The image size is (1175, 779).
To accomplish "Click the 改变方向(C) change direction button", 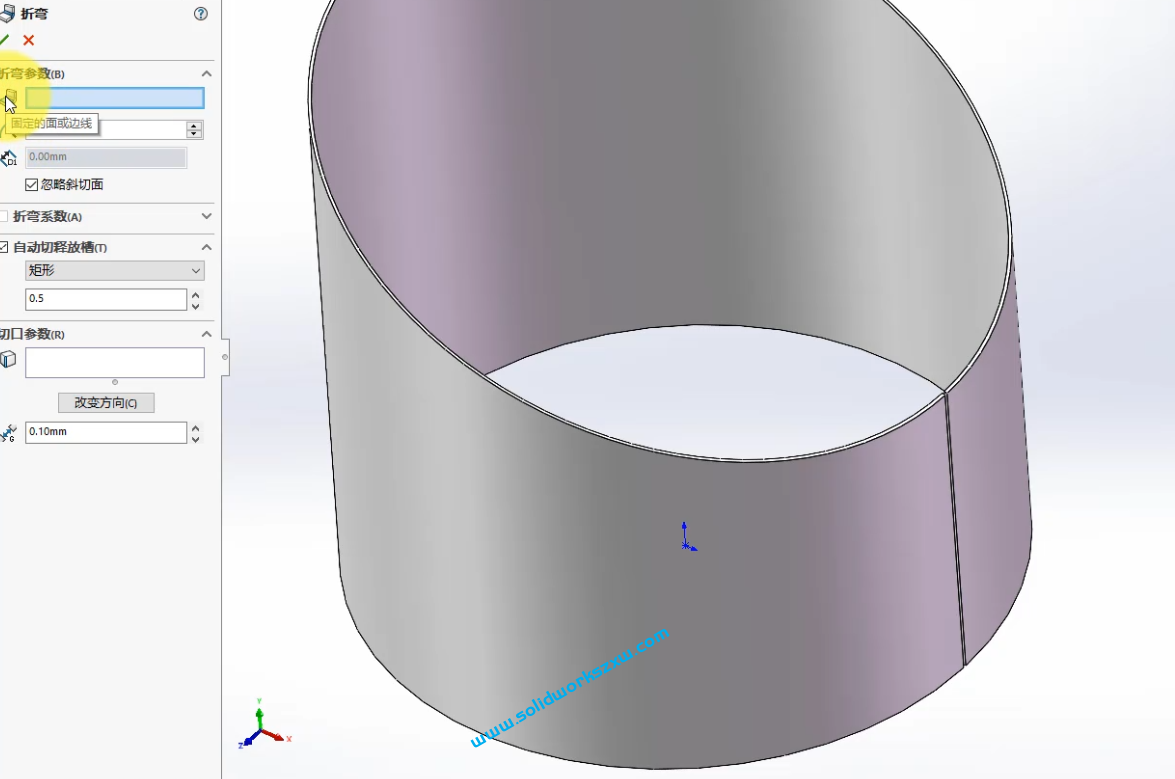I will point(106,402).
